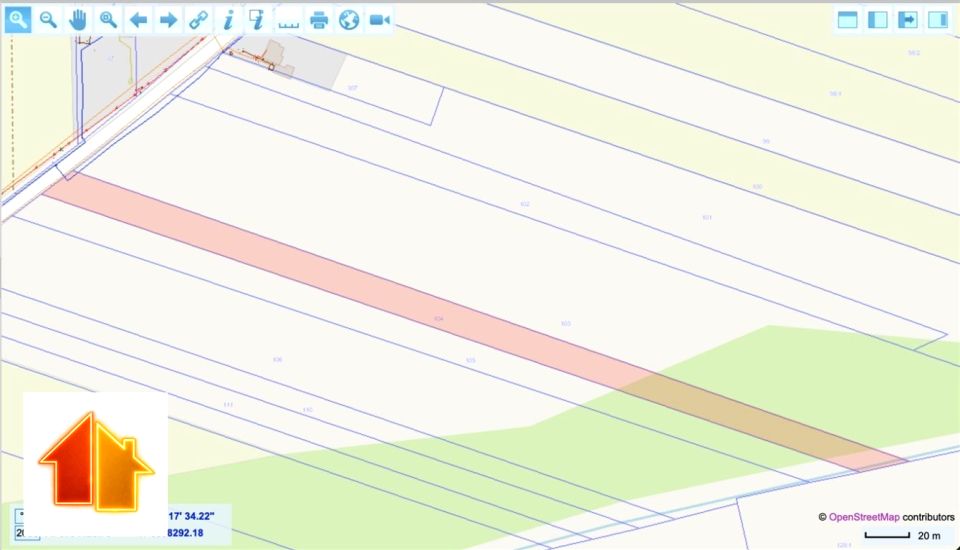
Task: Toggle the left side panel
Action: [x=877, y=20]
